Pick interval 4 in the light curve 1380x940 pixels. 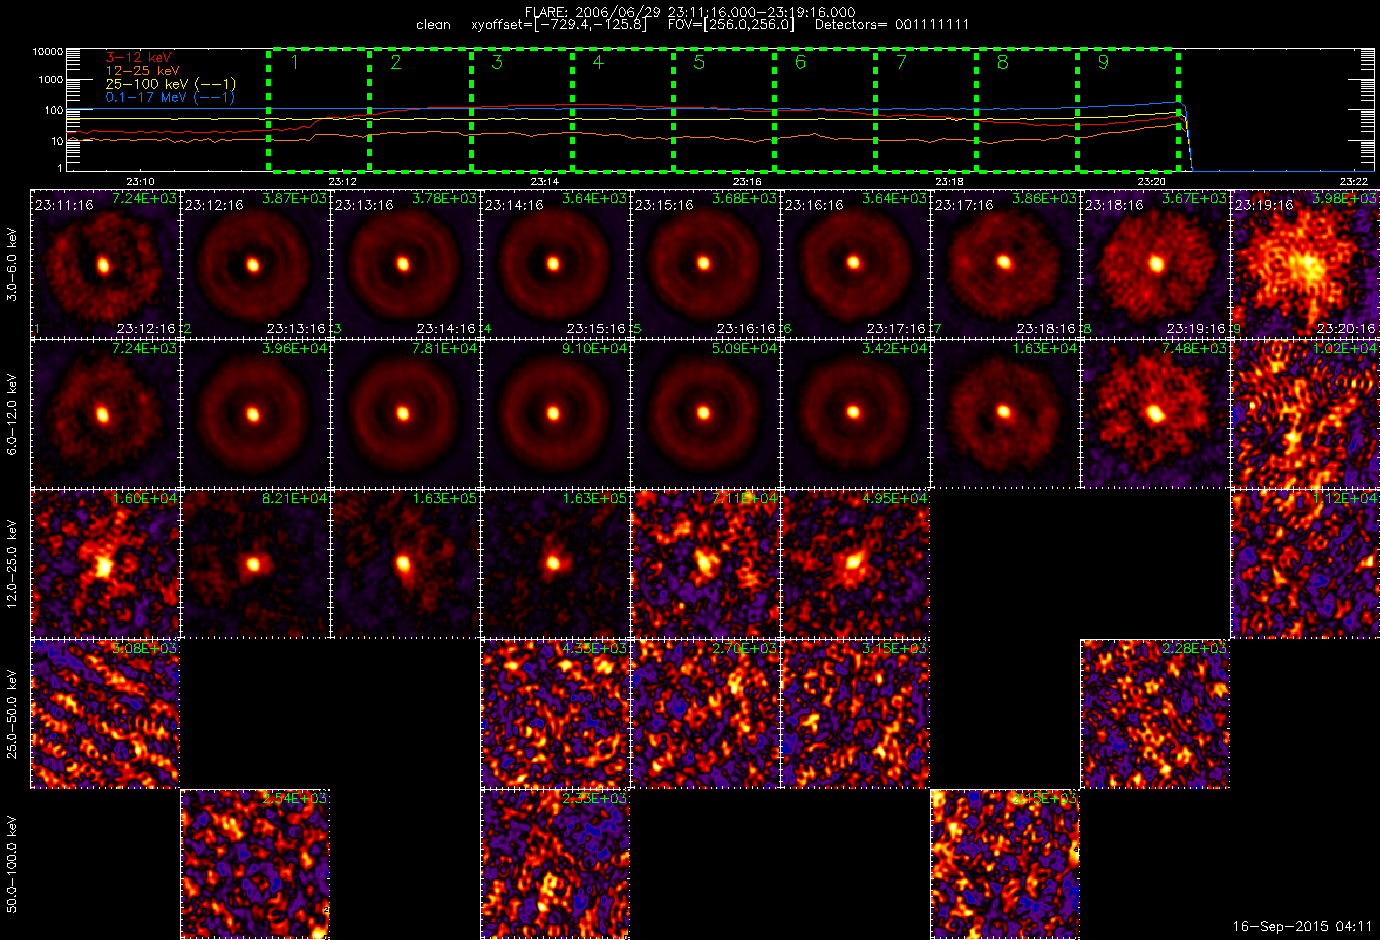(x=622, y=110)
